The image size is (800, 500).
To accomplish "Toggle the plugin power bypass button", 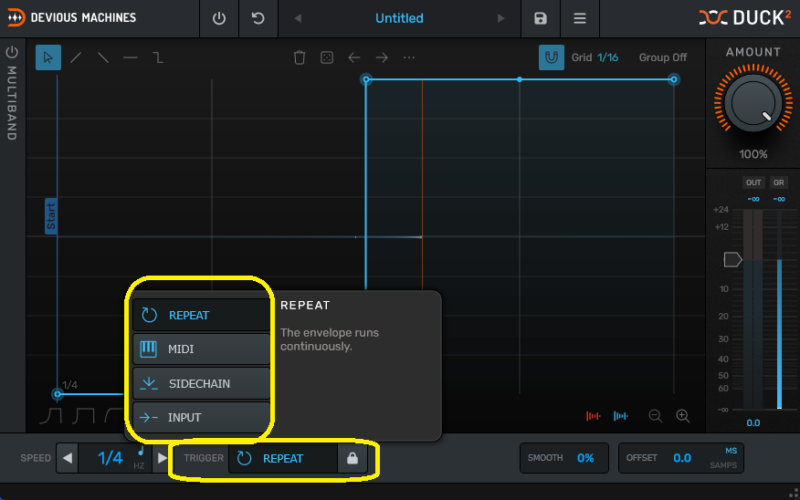I will tap(219, 18).
